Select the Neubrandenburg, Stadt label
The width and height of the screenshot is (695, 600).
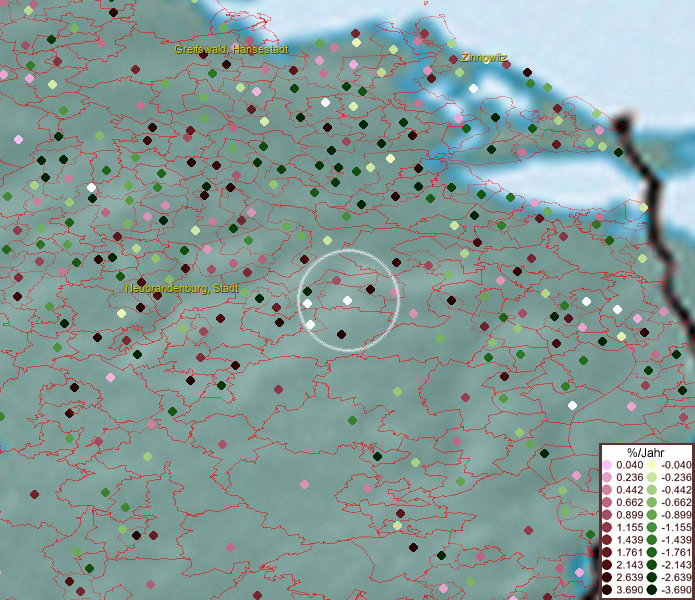tap(181, 287)
